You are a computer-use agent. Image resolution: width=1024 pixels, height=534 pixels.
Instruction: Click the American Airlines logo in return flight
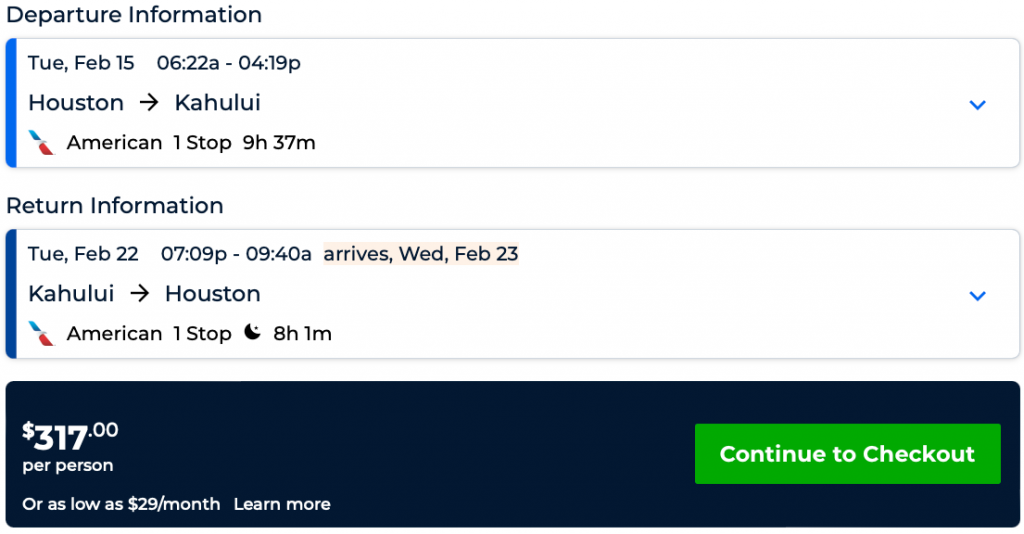click(x=41, y=333)
